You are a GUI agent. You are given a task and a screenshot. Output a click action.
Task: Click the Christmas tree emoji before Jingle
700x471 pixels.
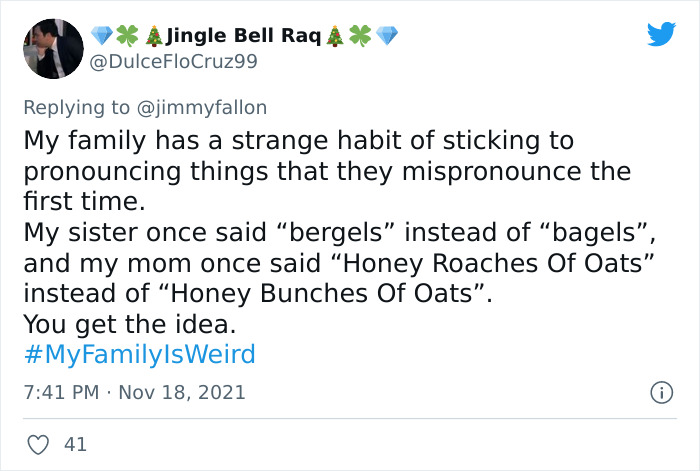pos(153,37)
